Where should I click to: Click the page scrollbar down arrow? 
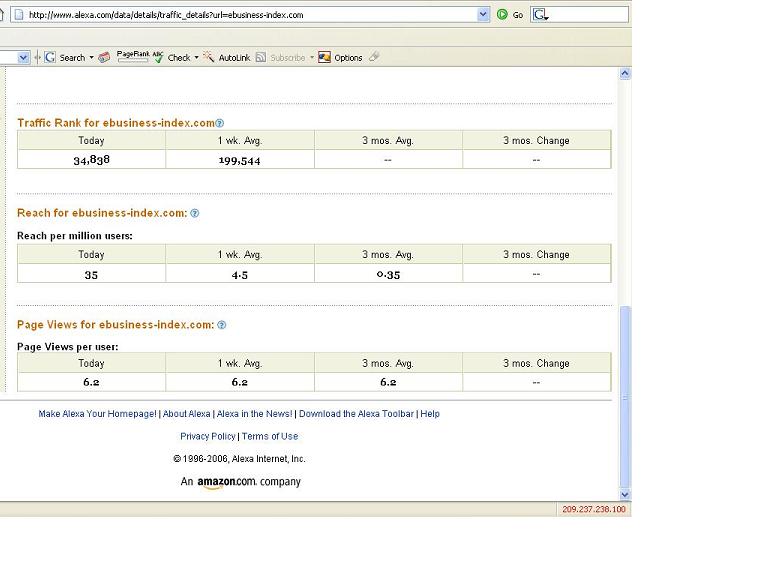(x=625, y=495)
